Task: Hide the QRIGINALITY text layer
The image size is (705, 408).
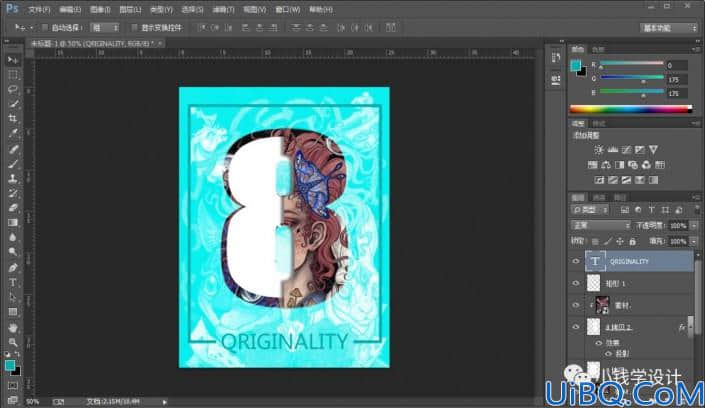Action: coord(576,261)
